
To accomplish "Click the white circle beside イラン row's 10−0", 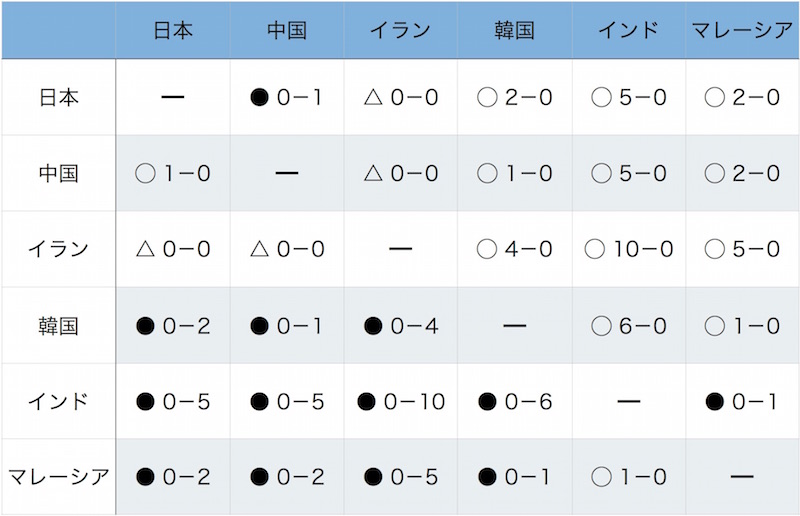I will 595,249.
